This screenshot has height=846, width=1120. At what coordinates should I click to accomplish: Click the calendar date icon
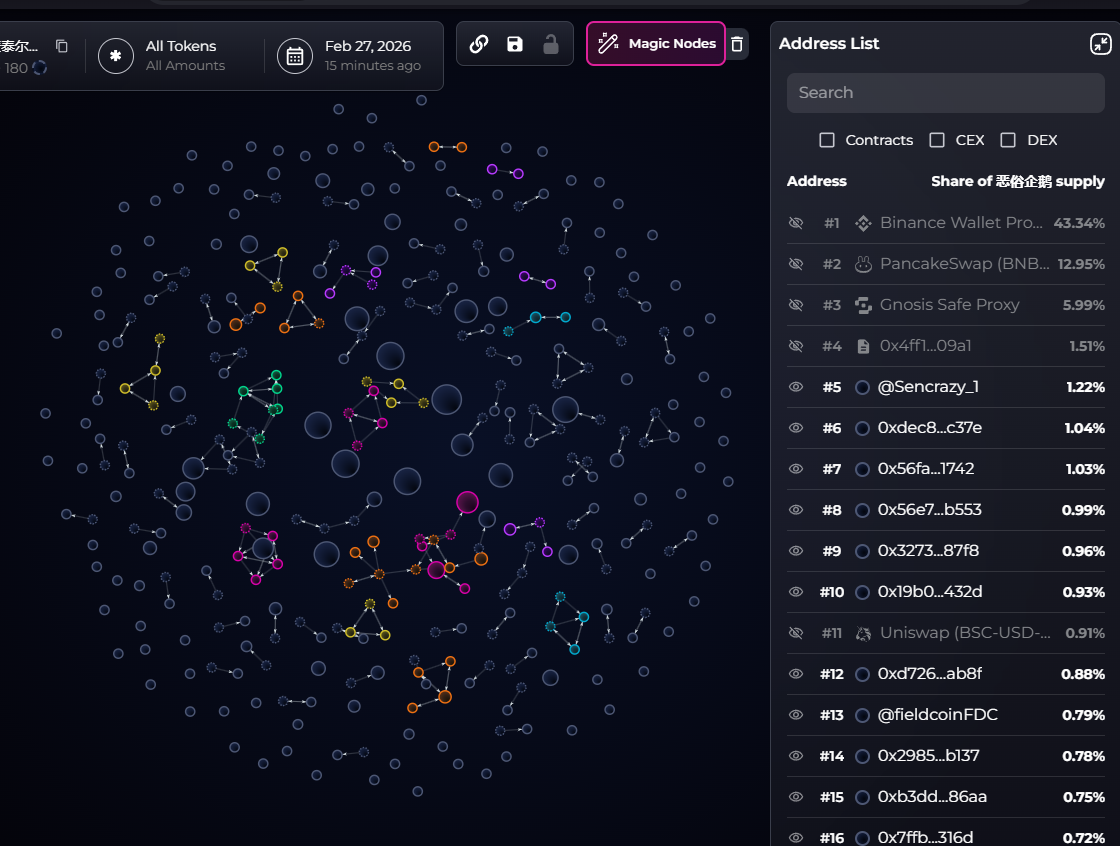(295, 56)
